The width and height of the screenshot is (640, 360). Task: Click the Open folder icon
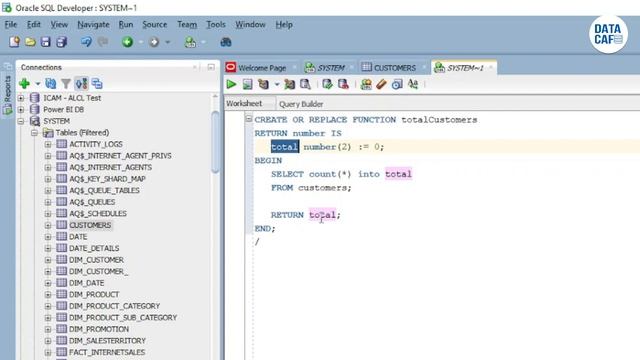pyautogui.click(x=30, y=42)
